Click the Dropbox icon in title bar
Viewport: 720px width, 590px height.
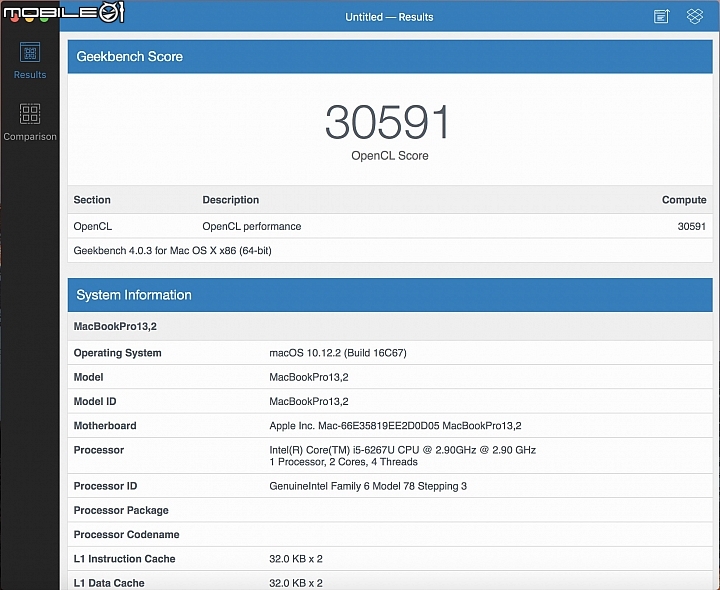[x=695, y=17]
